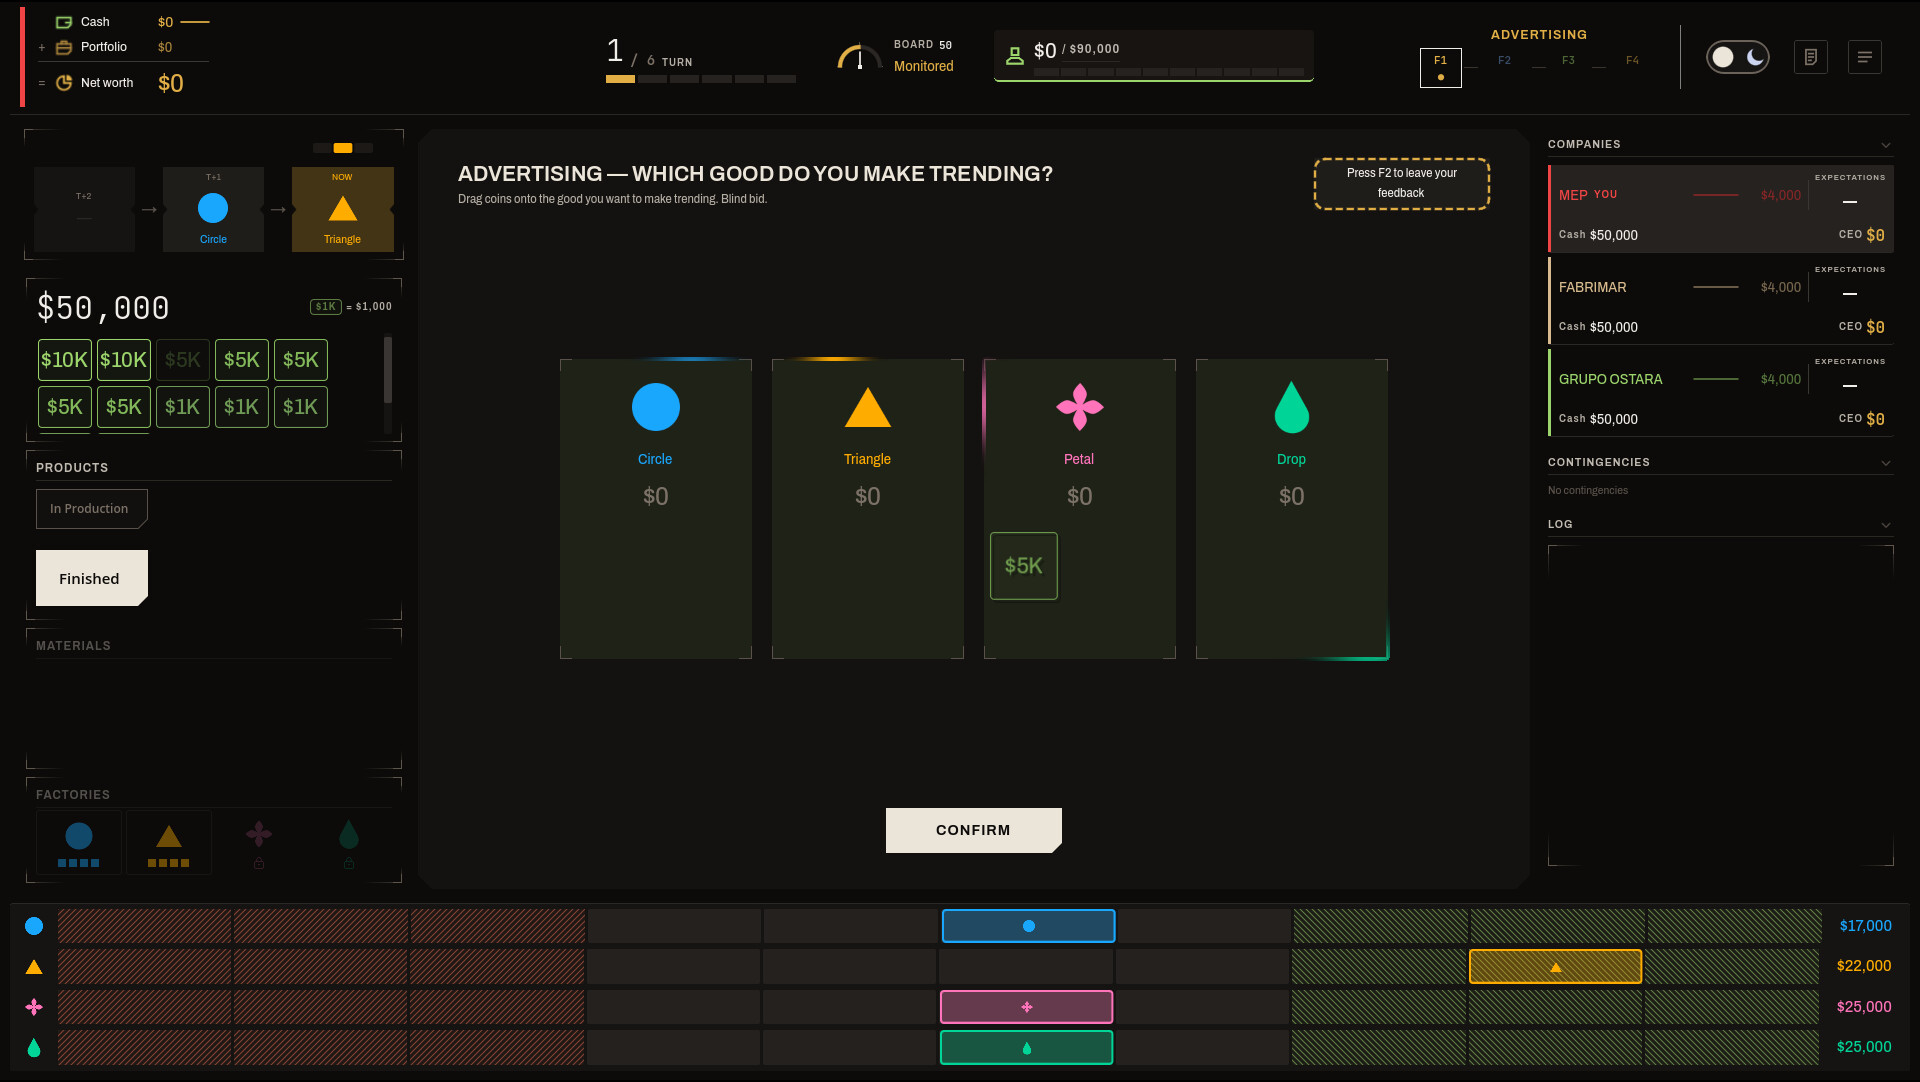Click the Net worth pie icon

pos(64,83)
